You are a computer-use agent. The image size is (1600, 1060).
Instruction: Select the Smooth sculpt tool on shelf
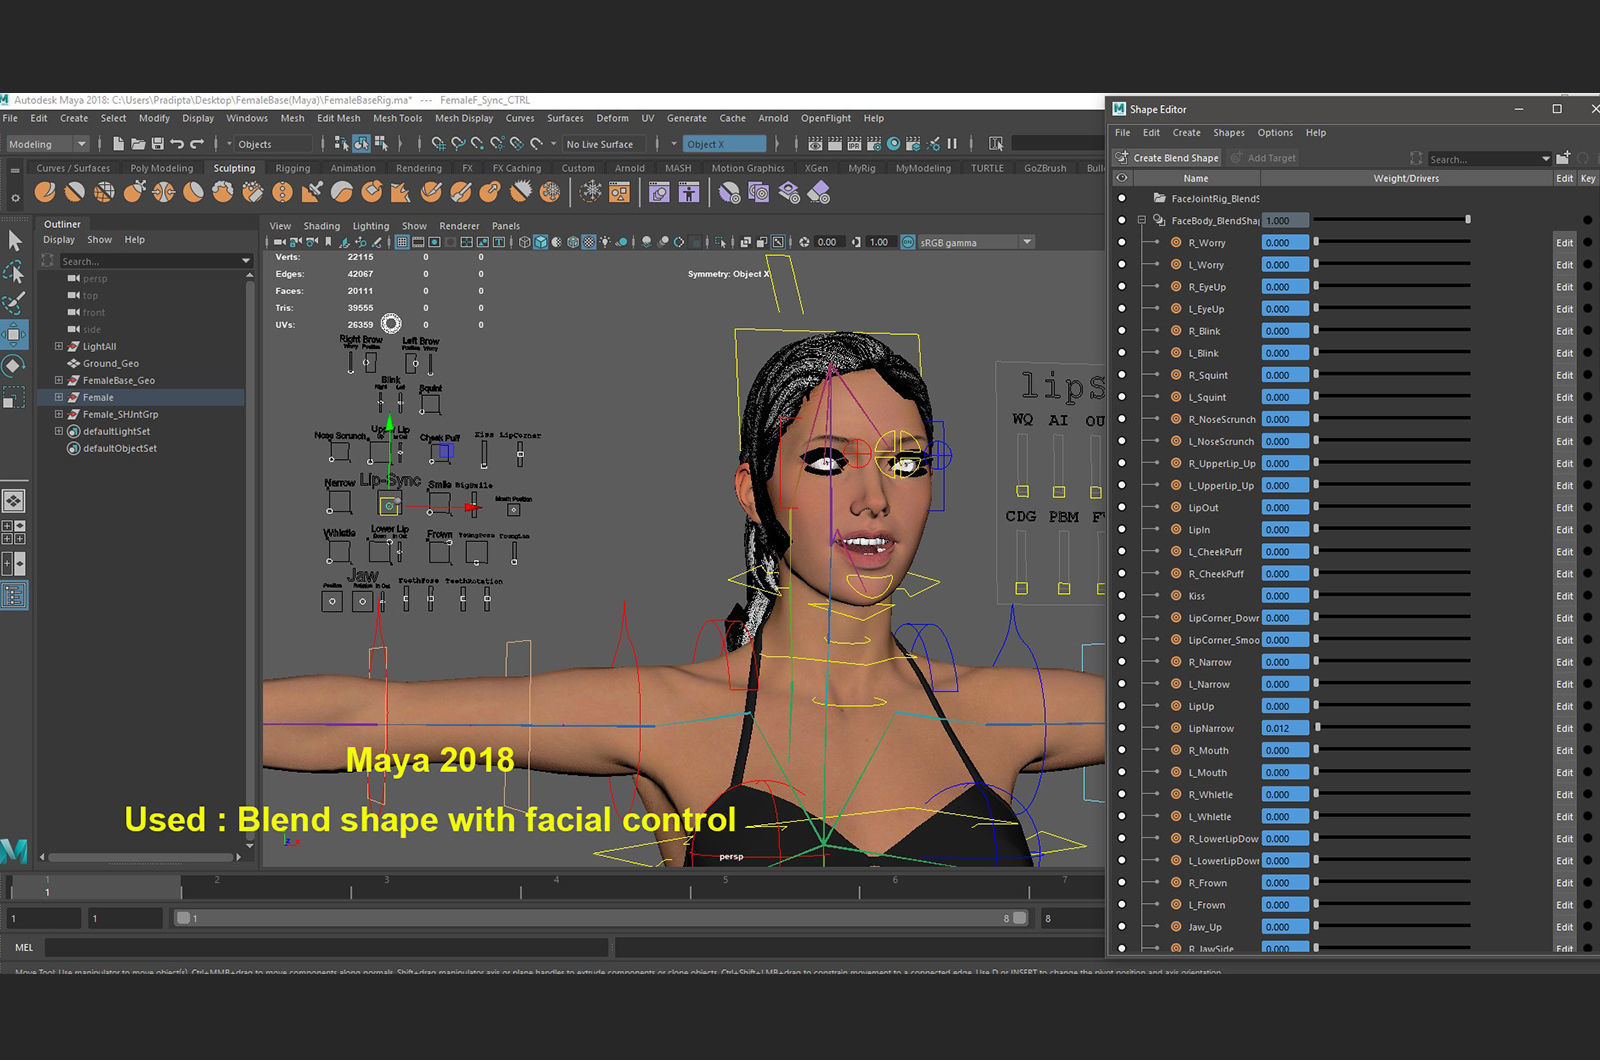(x=74, y=192)
